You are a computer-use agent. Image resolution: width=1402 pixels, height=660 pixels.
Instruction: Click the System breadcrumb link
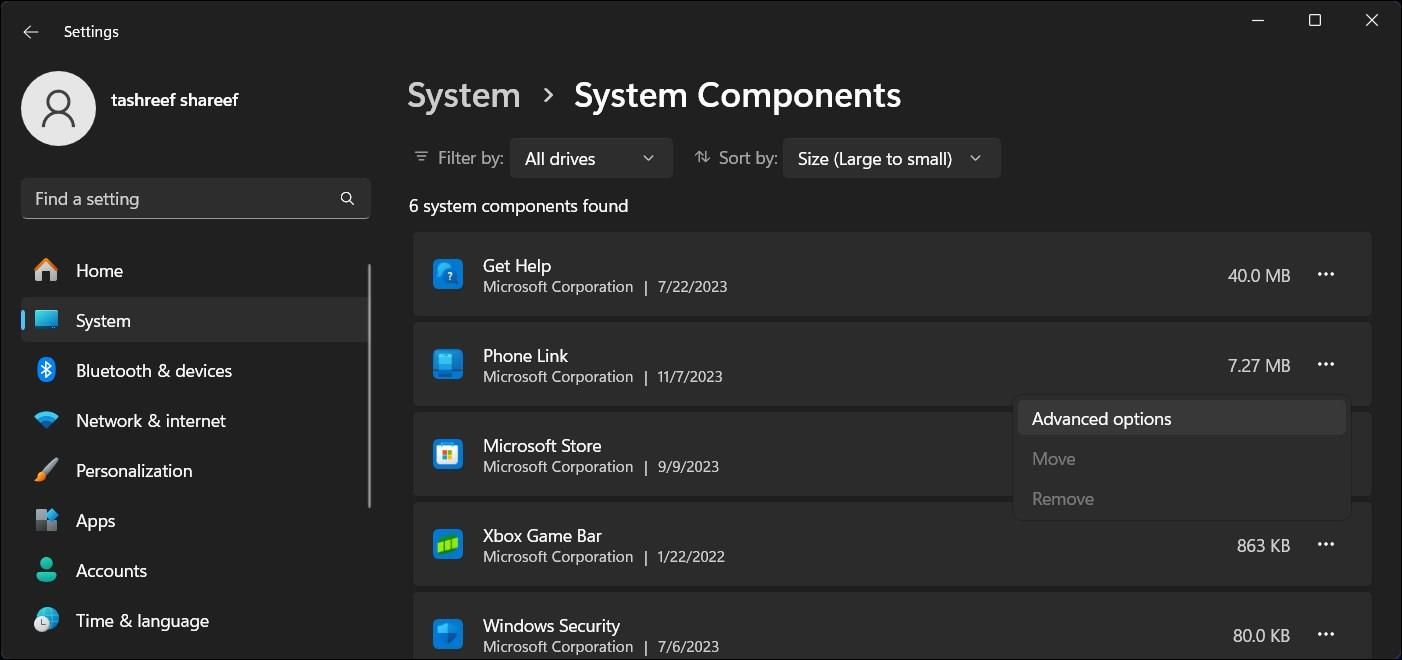463,94
